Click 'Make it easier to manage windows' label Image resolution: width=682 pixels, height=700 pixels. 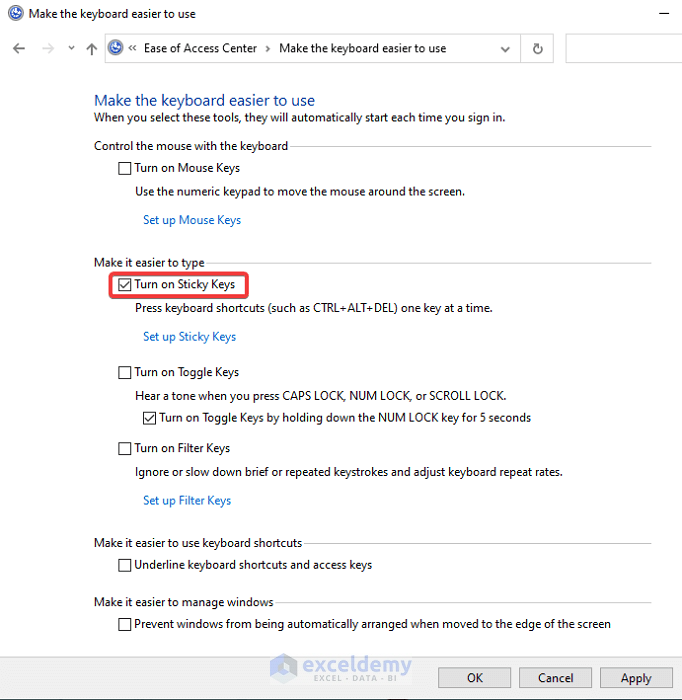pos(183,602)
